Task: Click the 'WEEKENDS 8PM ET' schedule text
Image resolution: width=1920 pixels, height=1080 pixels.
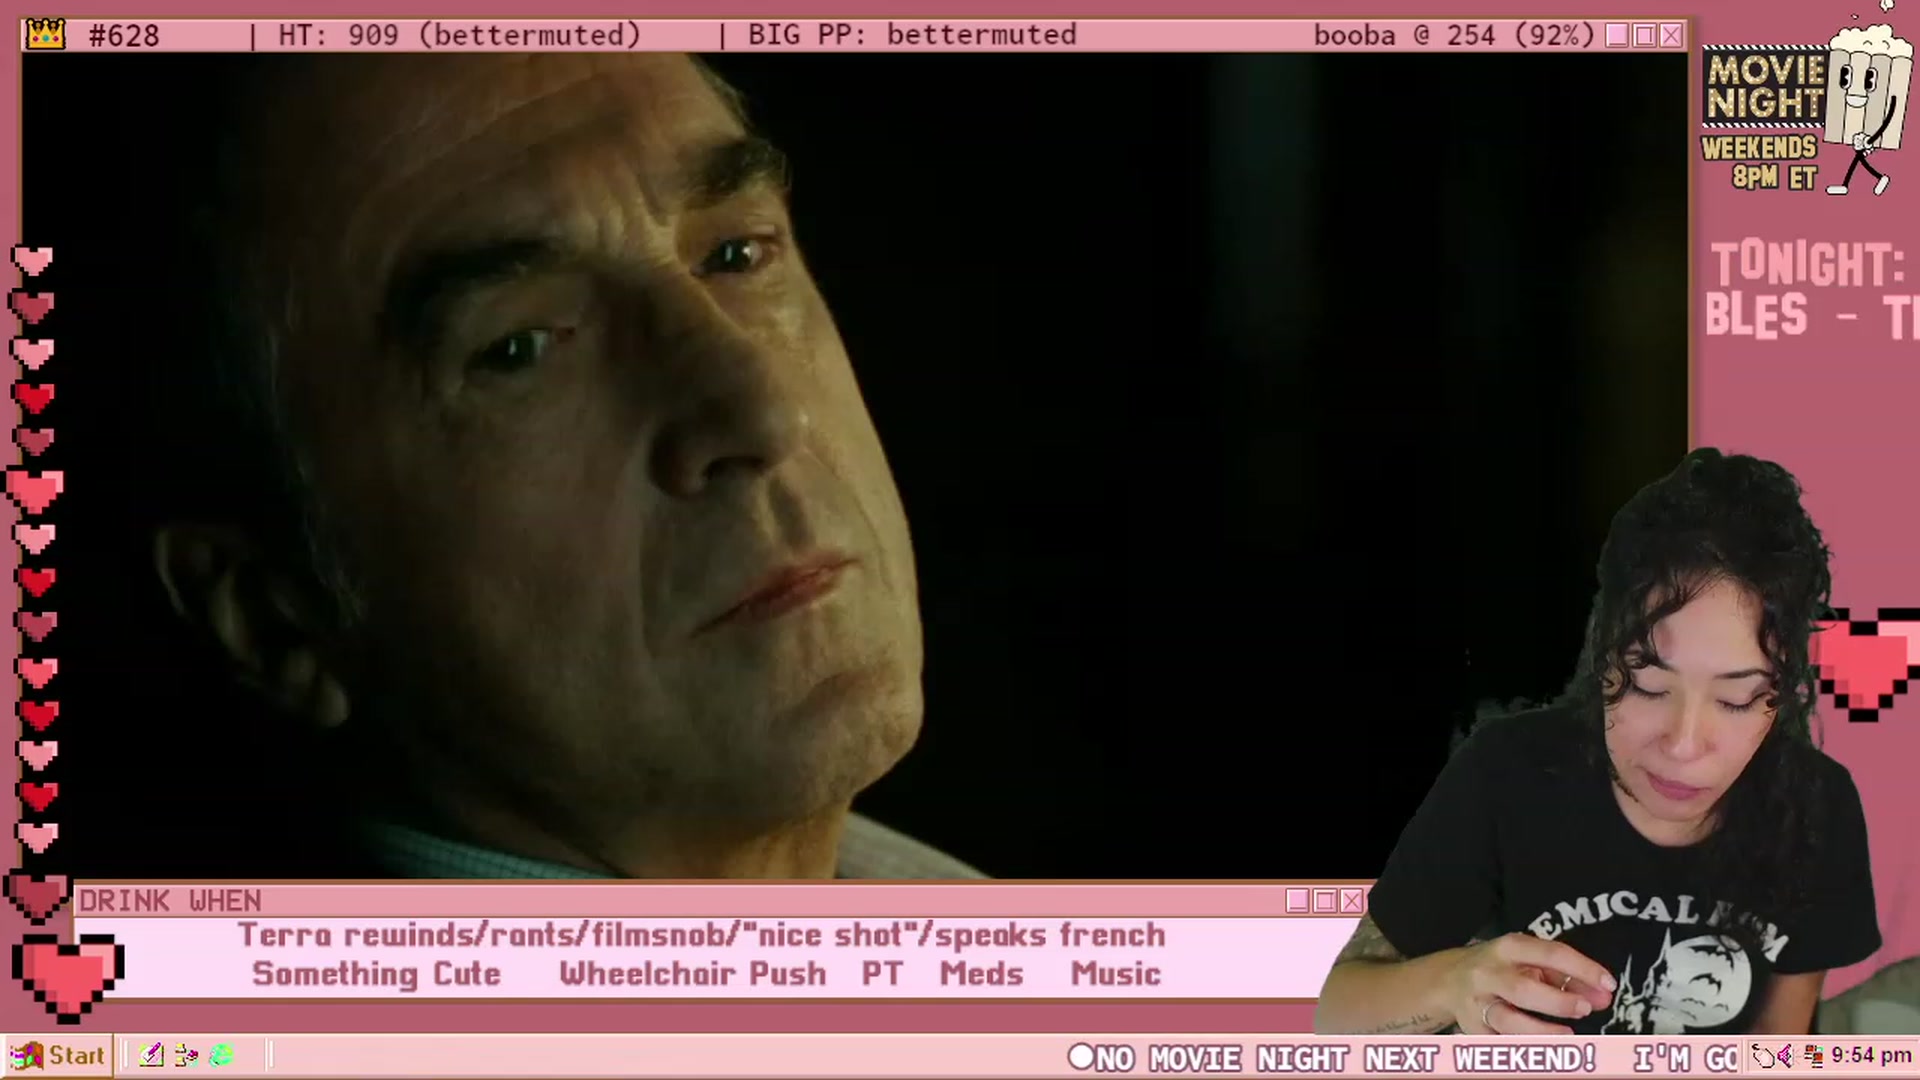Action: (x=1760, y=163)
